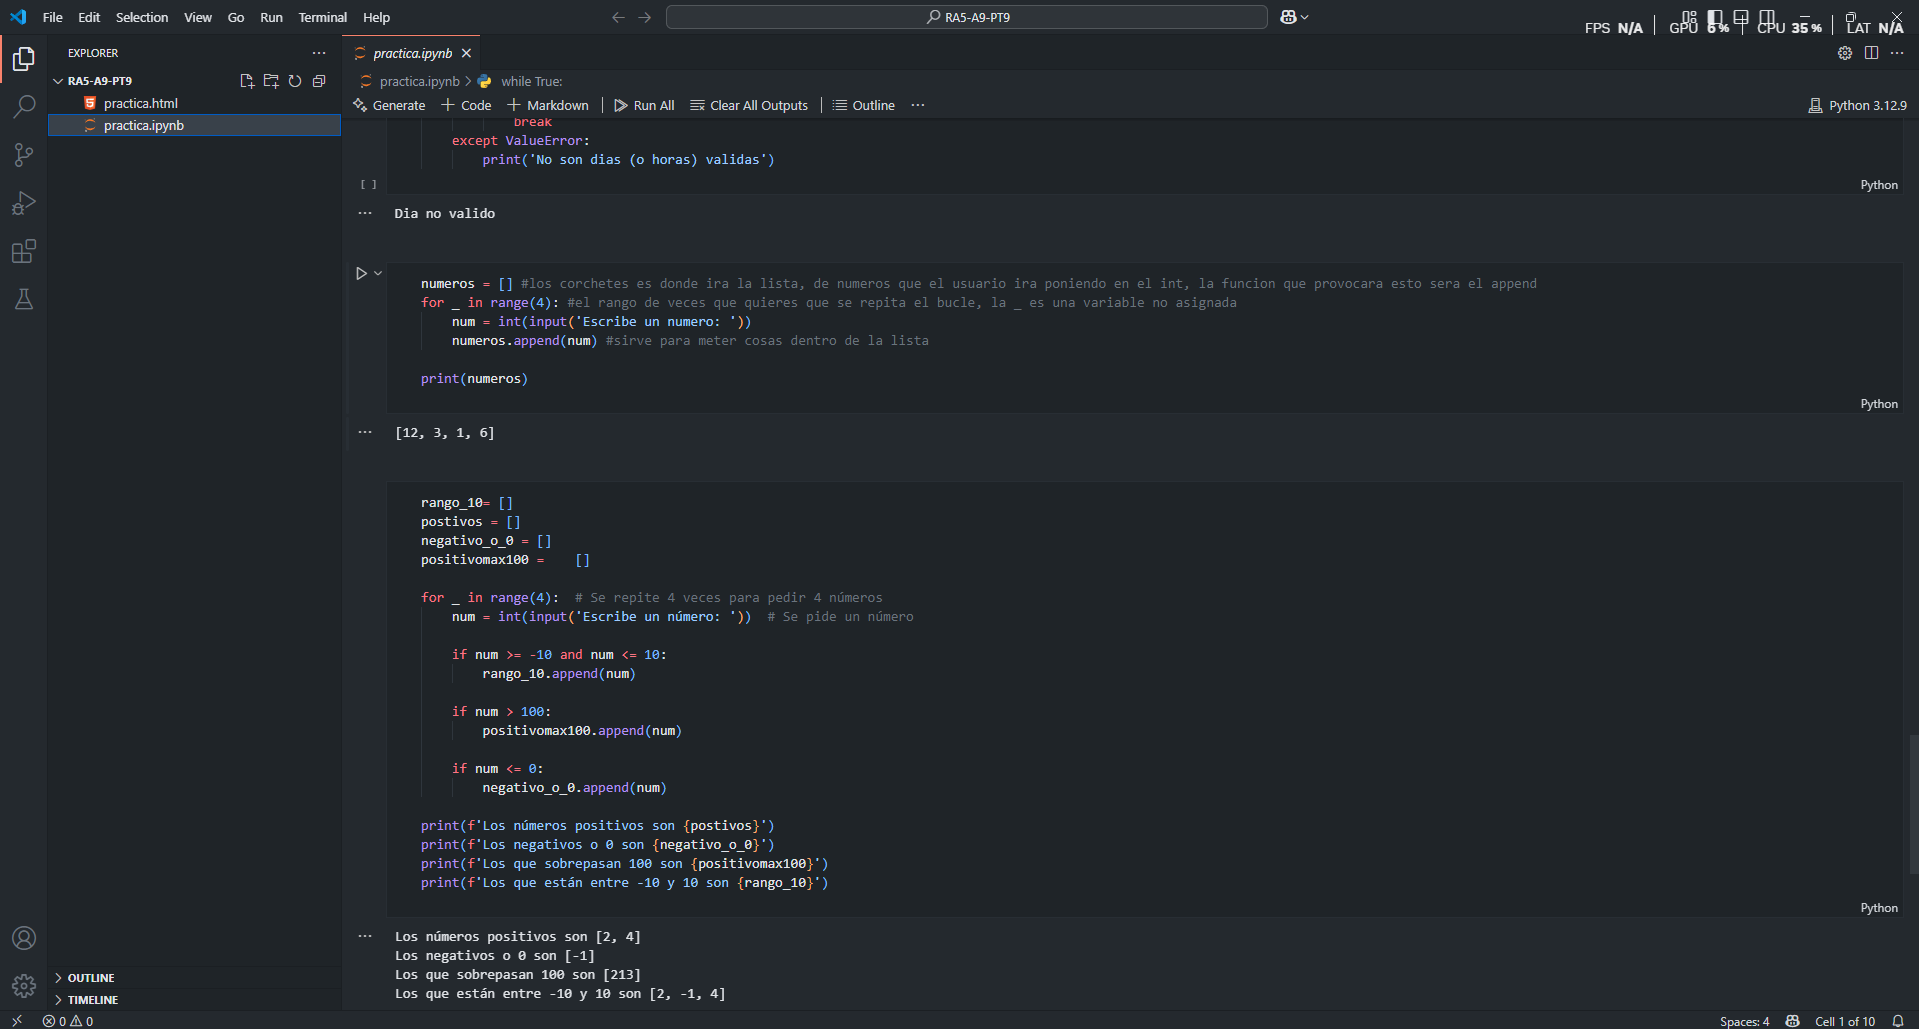Go forward with the navigation arrow
1919x1029 pixels.
645,17
